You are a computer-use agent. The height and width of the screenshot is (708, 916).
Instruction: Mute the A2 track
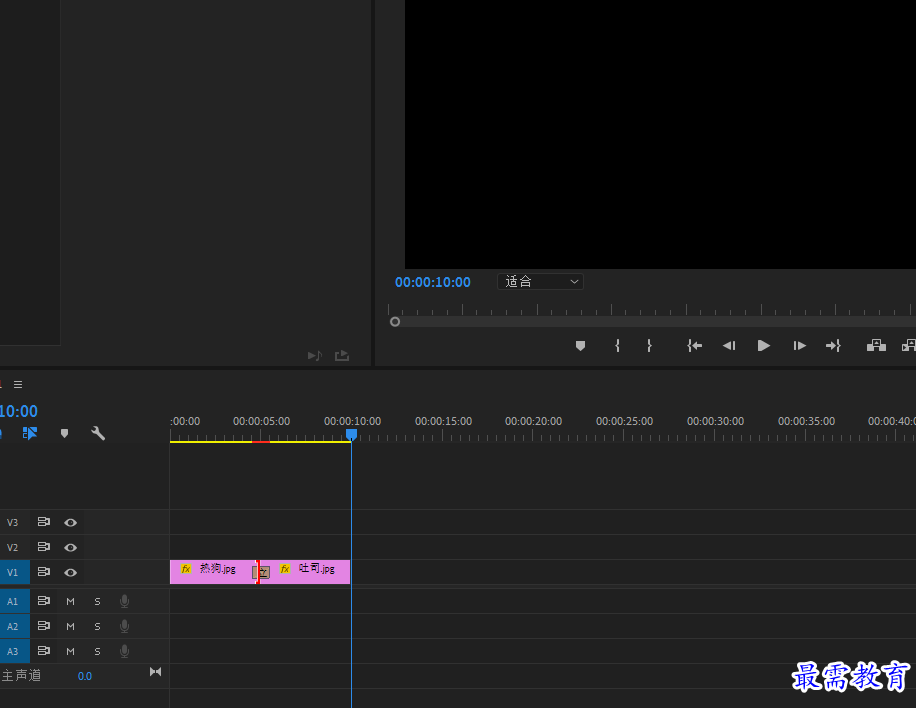coord(71,626)
